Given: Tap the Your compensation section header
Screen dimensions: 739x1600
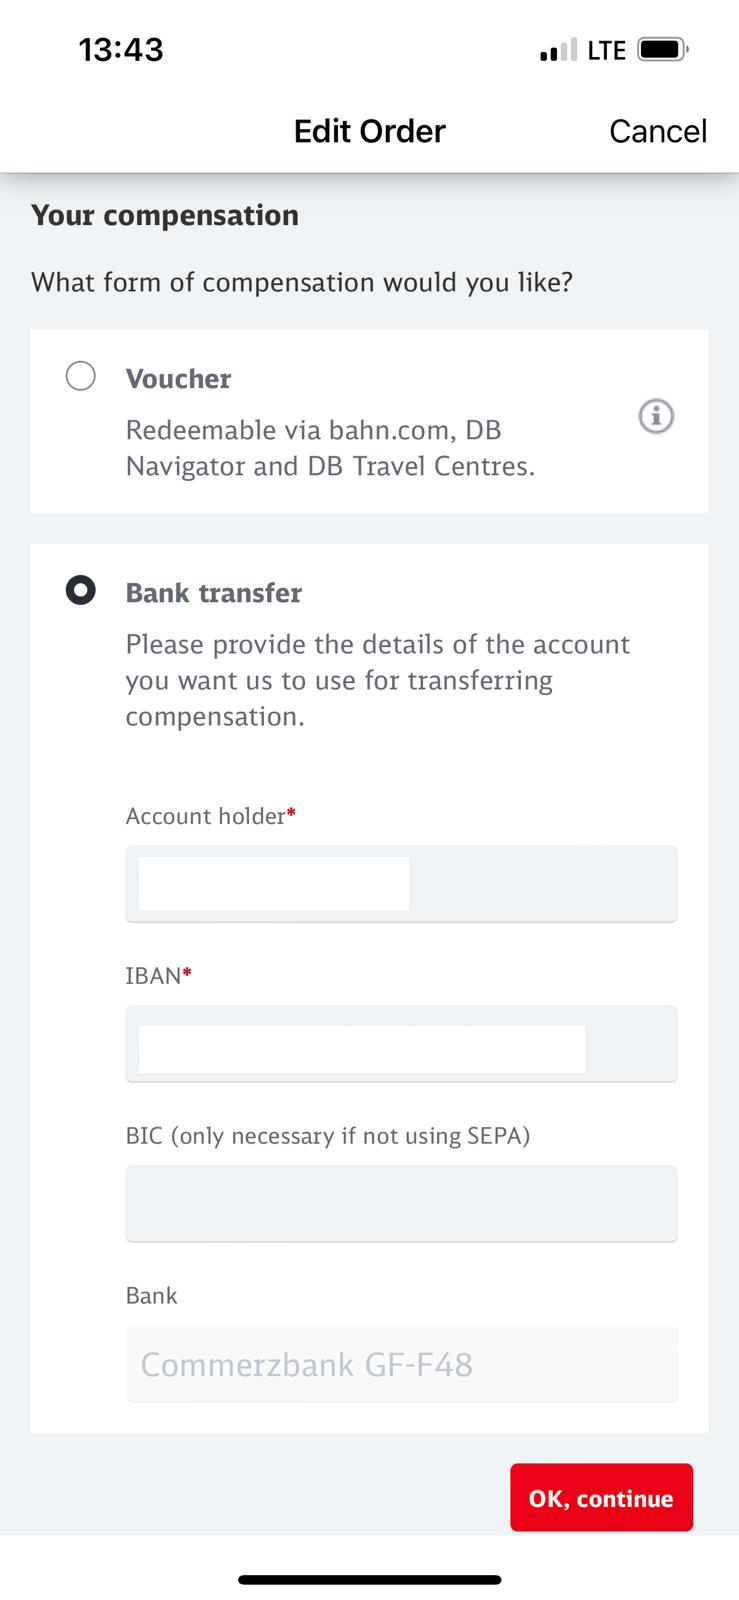Looking at the screenshot, I should point(164,215).
